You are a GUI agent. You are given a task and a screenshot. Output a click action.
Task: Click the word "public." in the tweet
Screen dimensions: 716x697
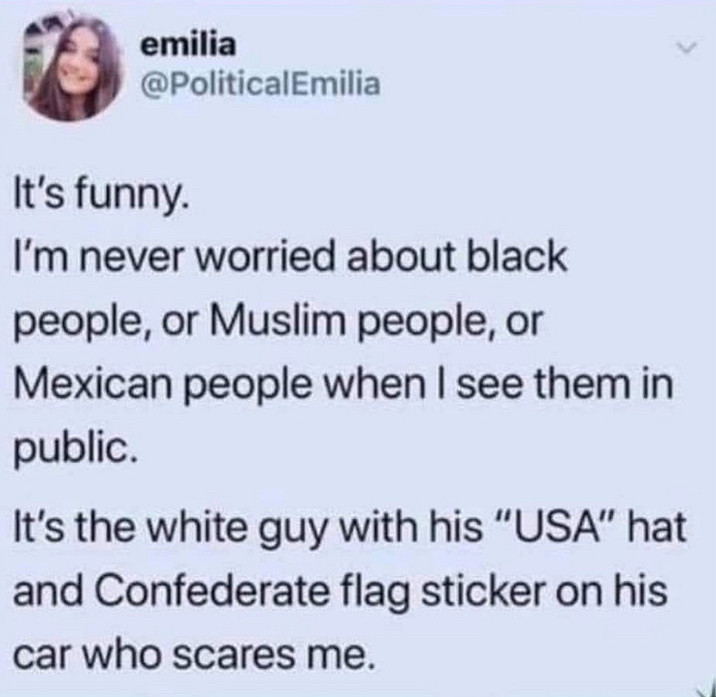tap(74, 450)
